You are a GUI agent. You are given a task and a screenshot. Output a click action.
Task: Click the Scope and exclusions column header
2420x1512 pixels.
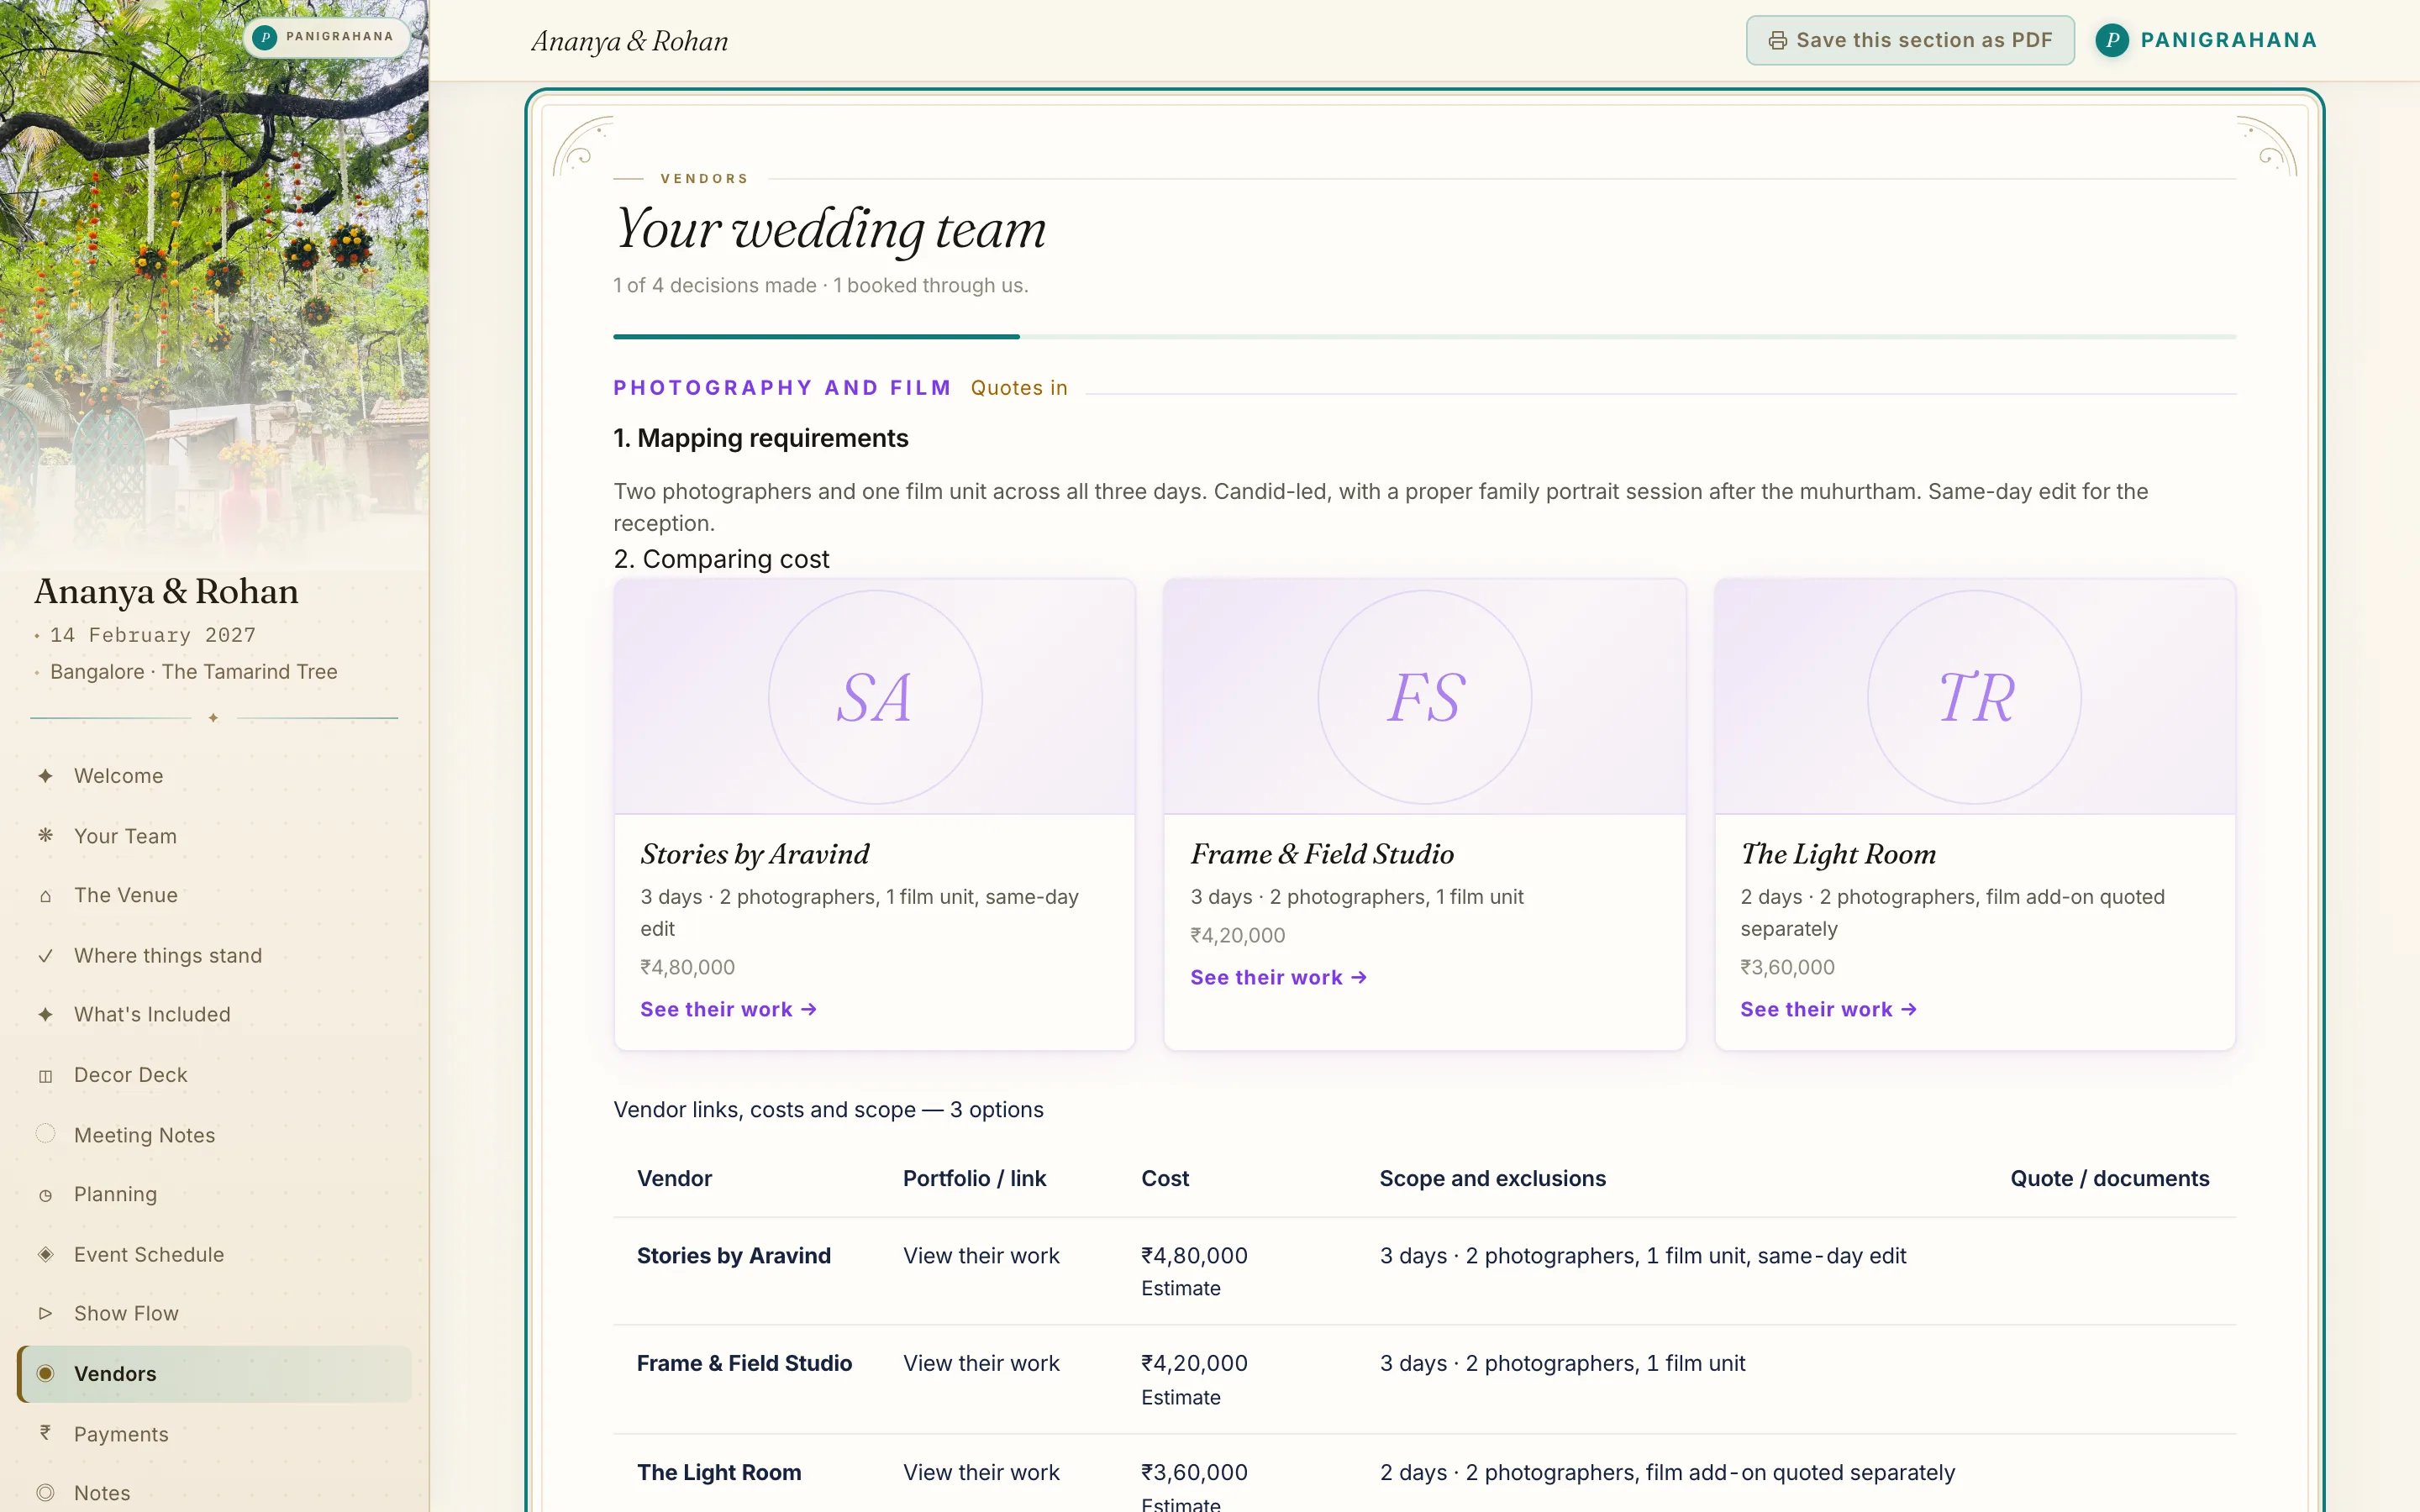1492,1179
